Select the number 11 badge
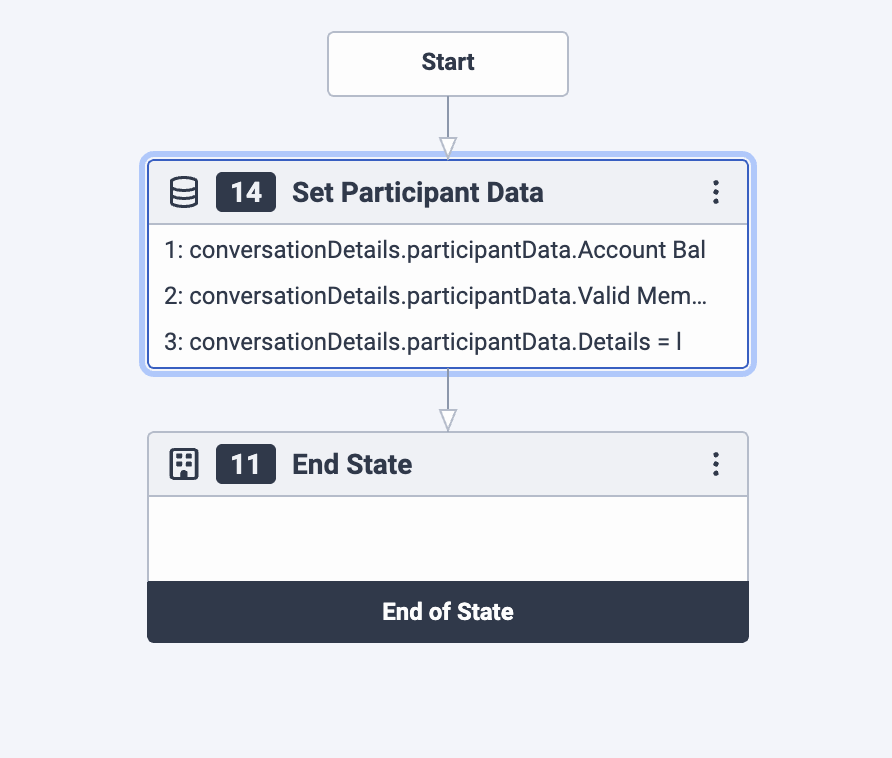 tap(246, 464)
